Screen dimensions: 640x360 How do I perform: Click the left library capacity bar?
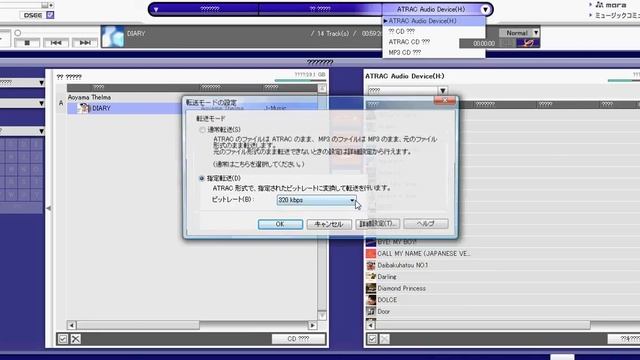point(300,80)
